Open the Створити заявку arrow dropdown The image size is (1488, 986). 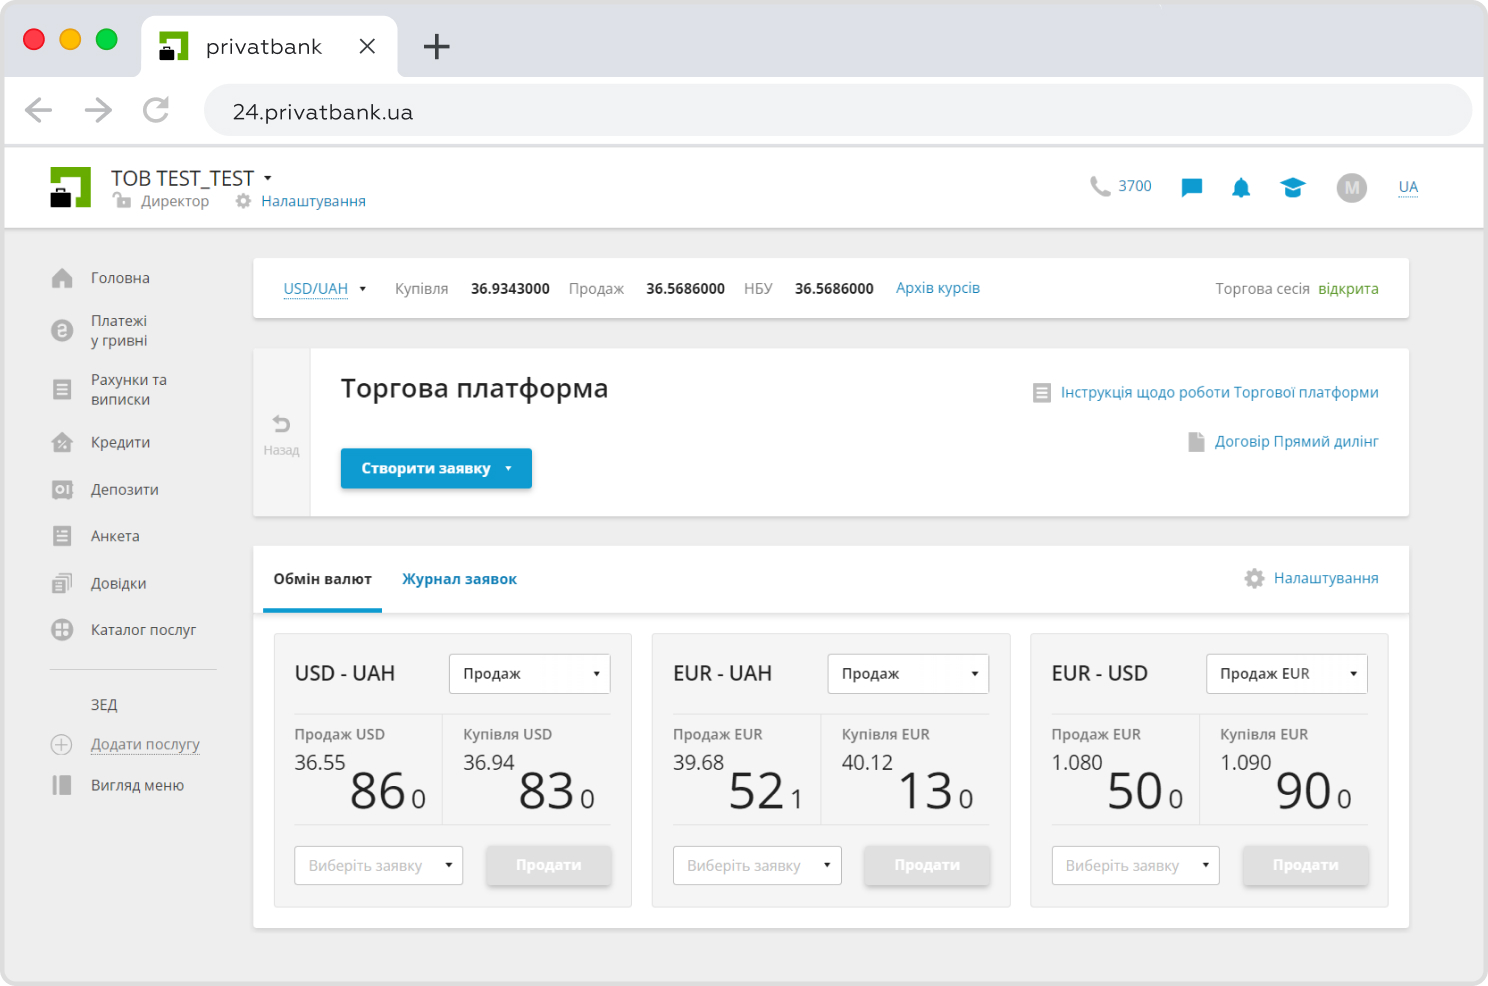click(510, 468)
